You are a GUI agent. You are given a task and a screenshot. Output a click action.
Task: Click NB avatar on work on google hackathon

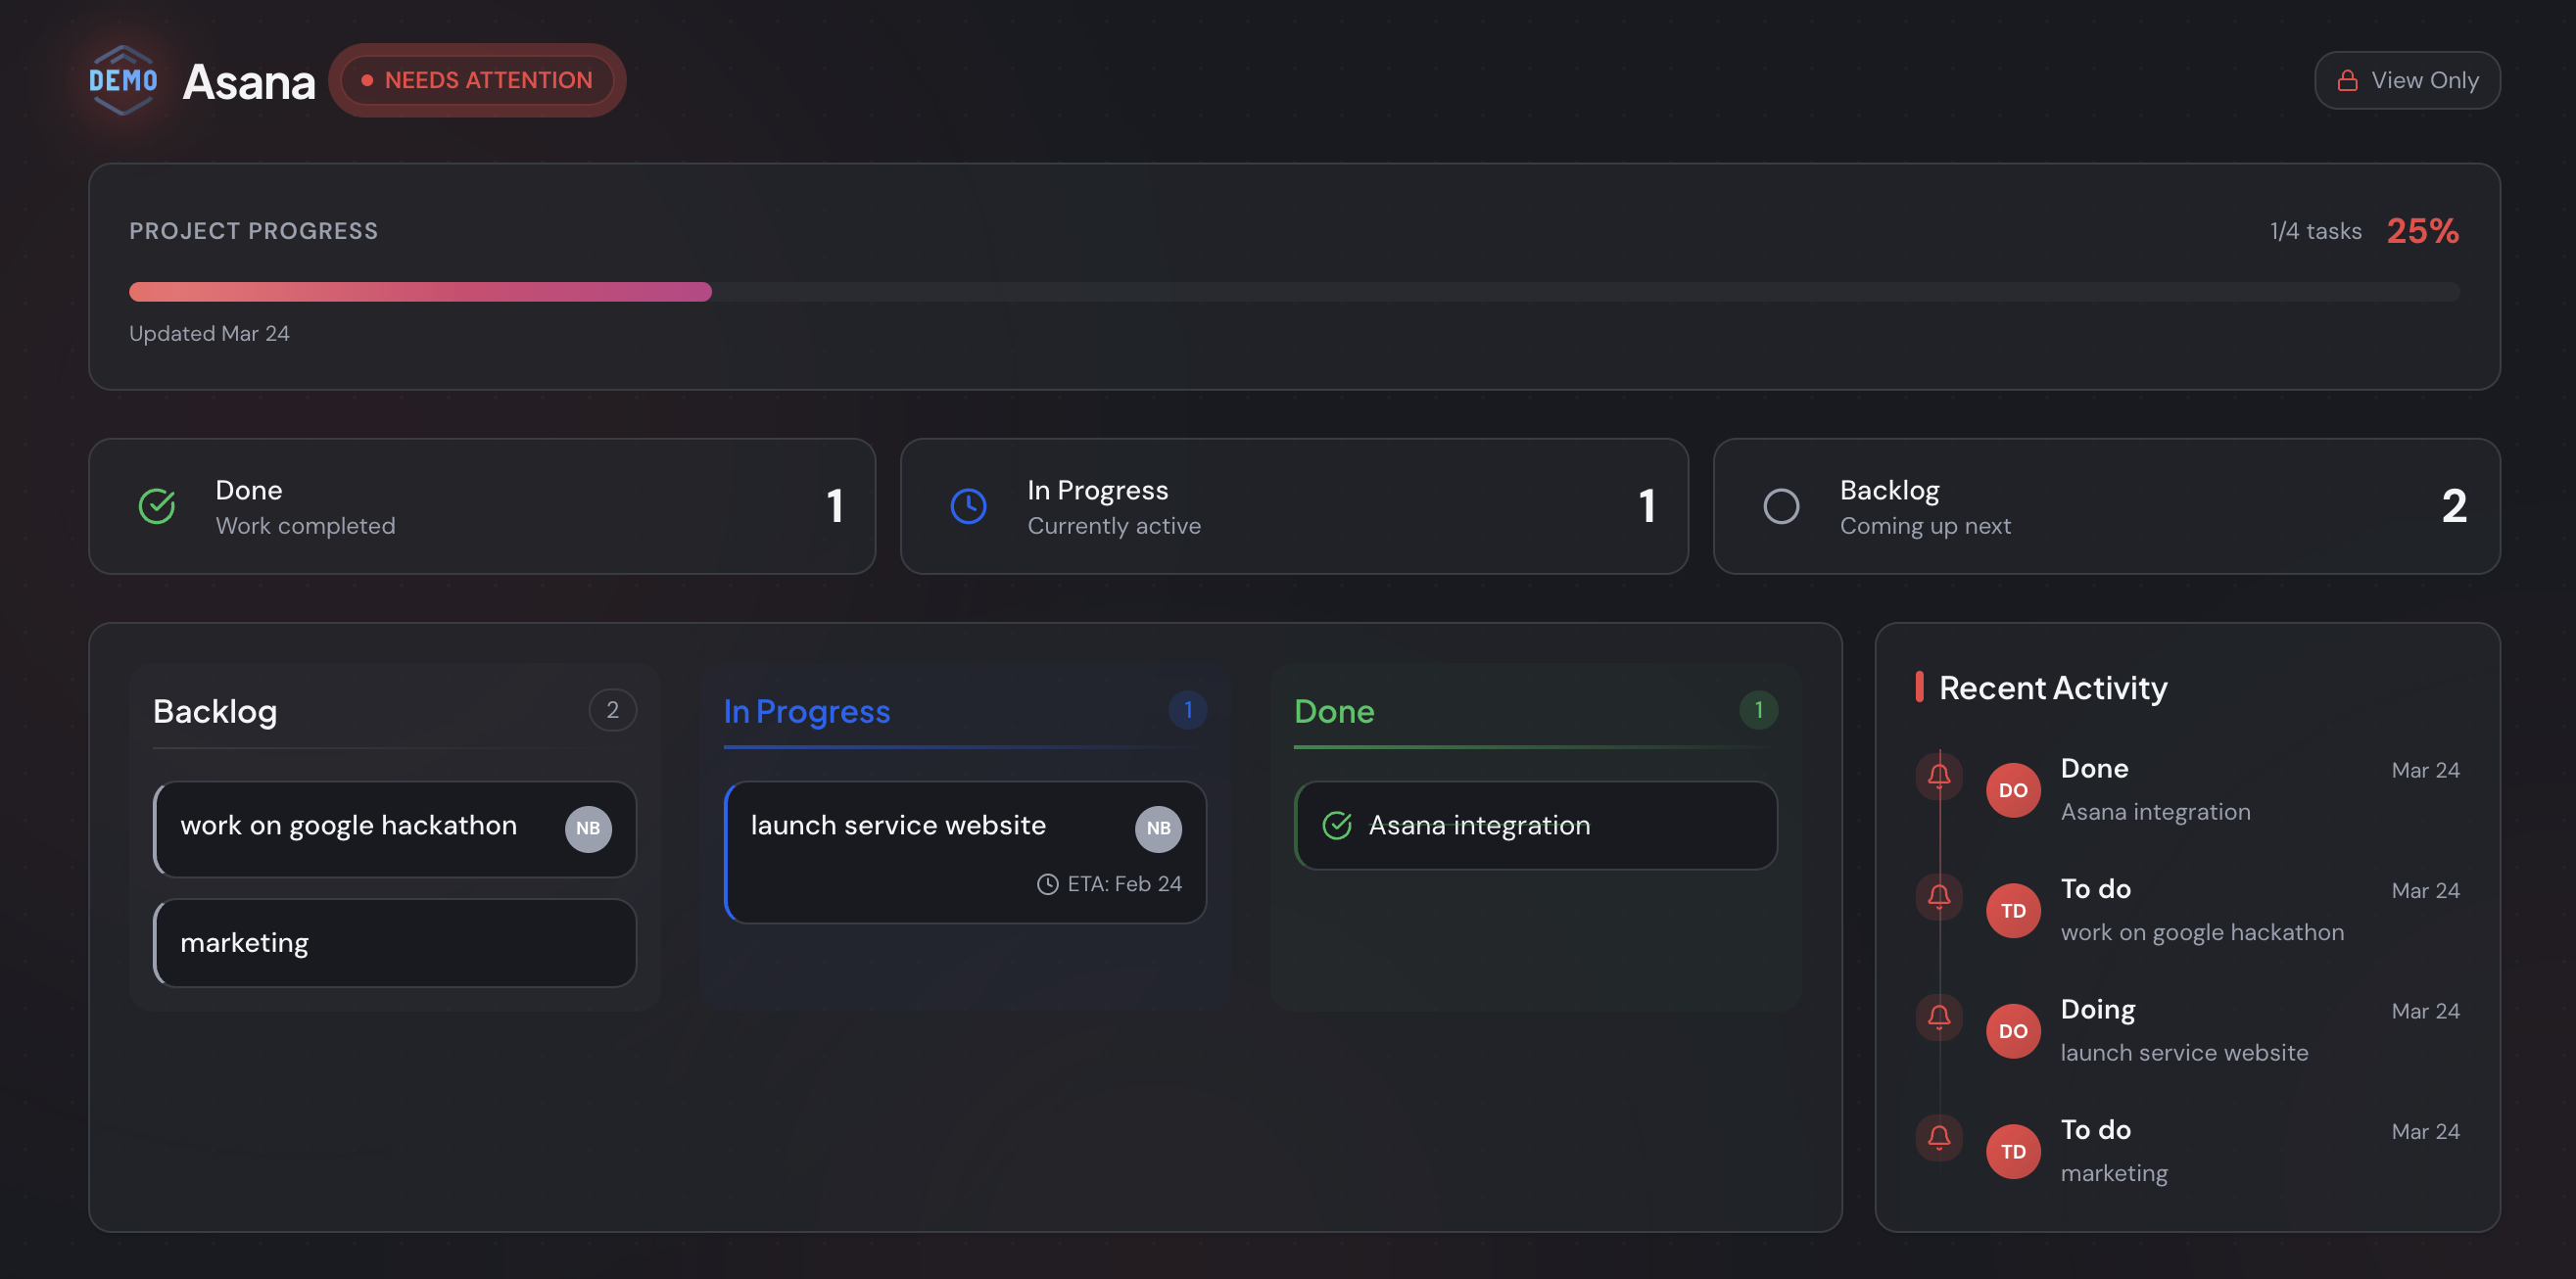(588, 828)
